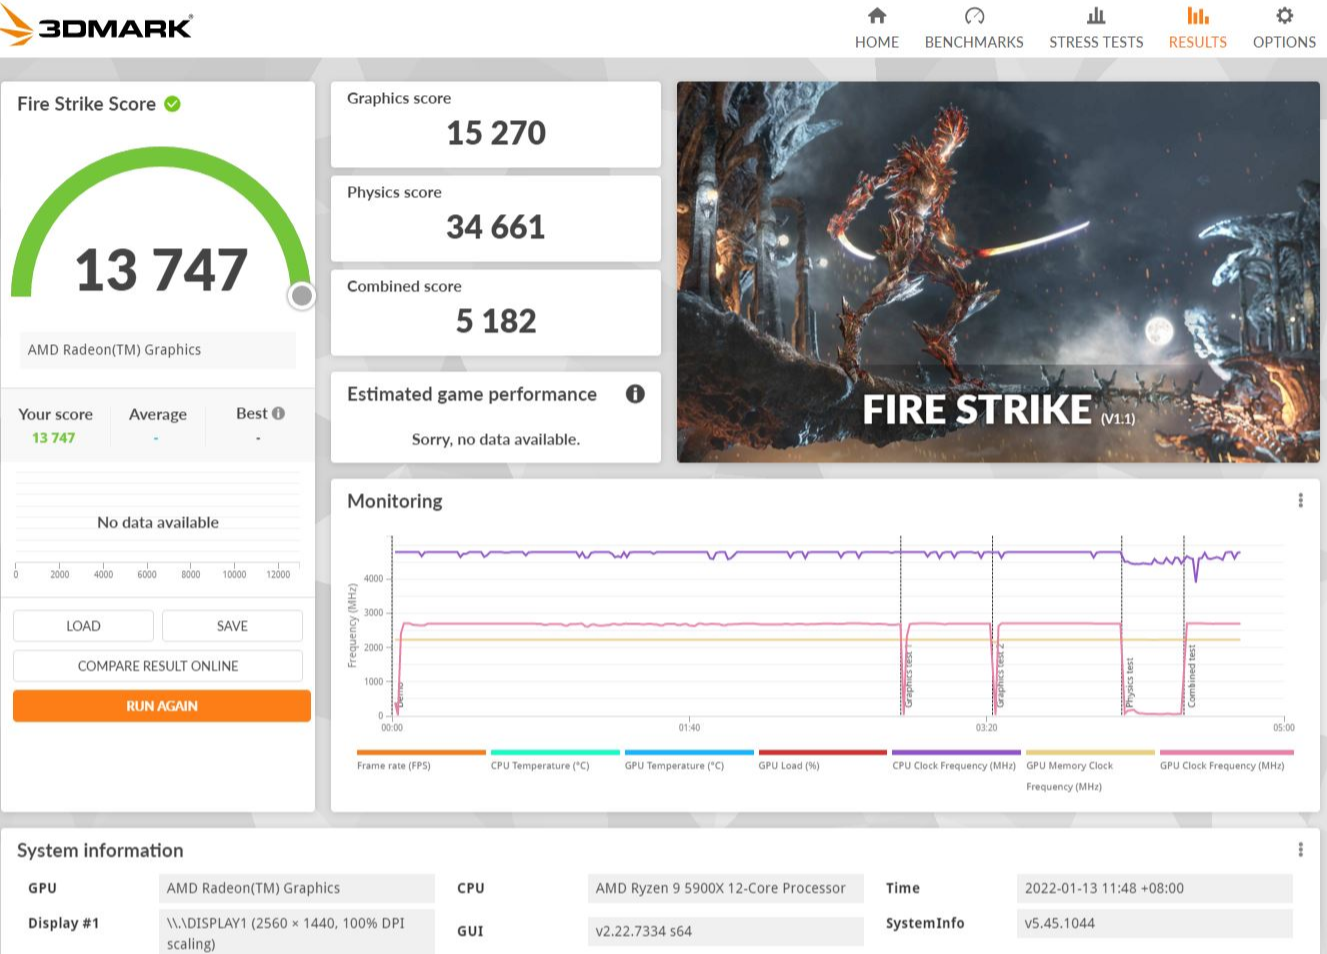Open the Monitoring panel three-dot menu
The height and width of the screenshot is (954, 1327).
1300,500
